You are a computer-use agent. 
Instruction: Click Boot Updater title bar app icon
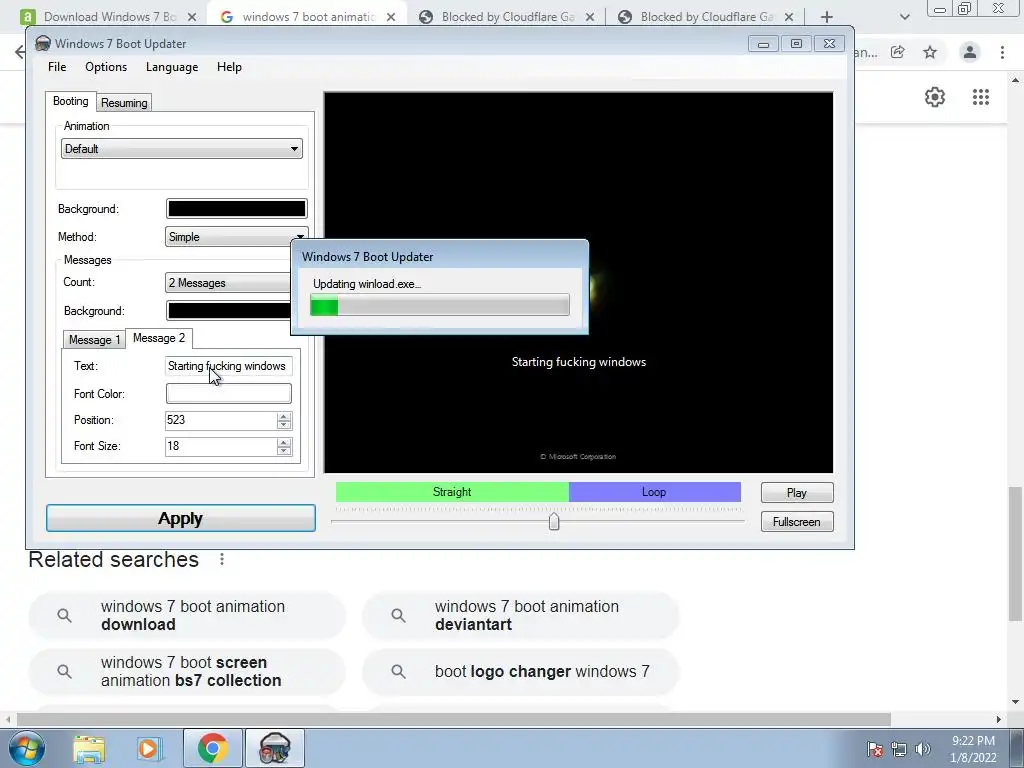pyautogui.click(x=42, y=44)
